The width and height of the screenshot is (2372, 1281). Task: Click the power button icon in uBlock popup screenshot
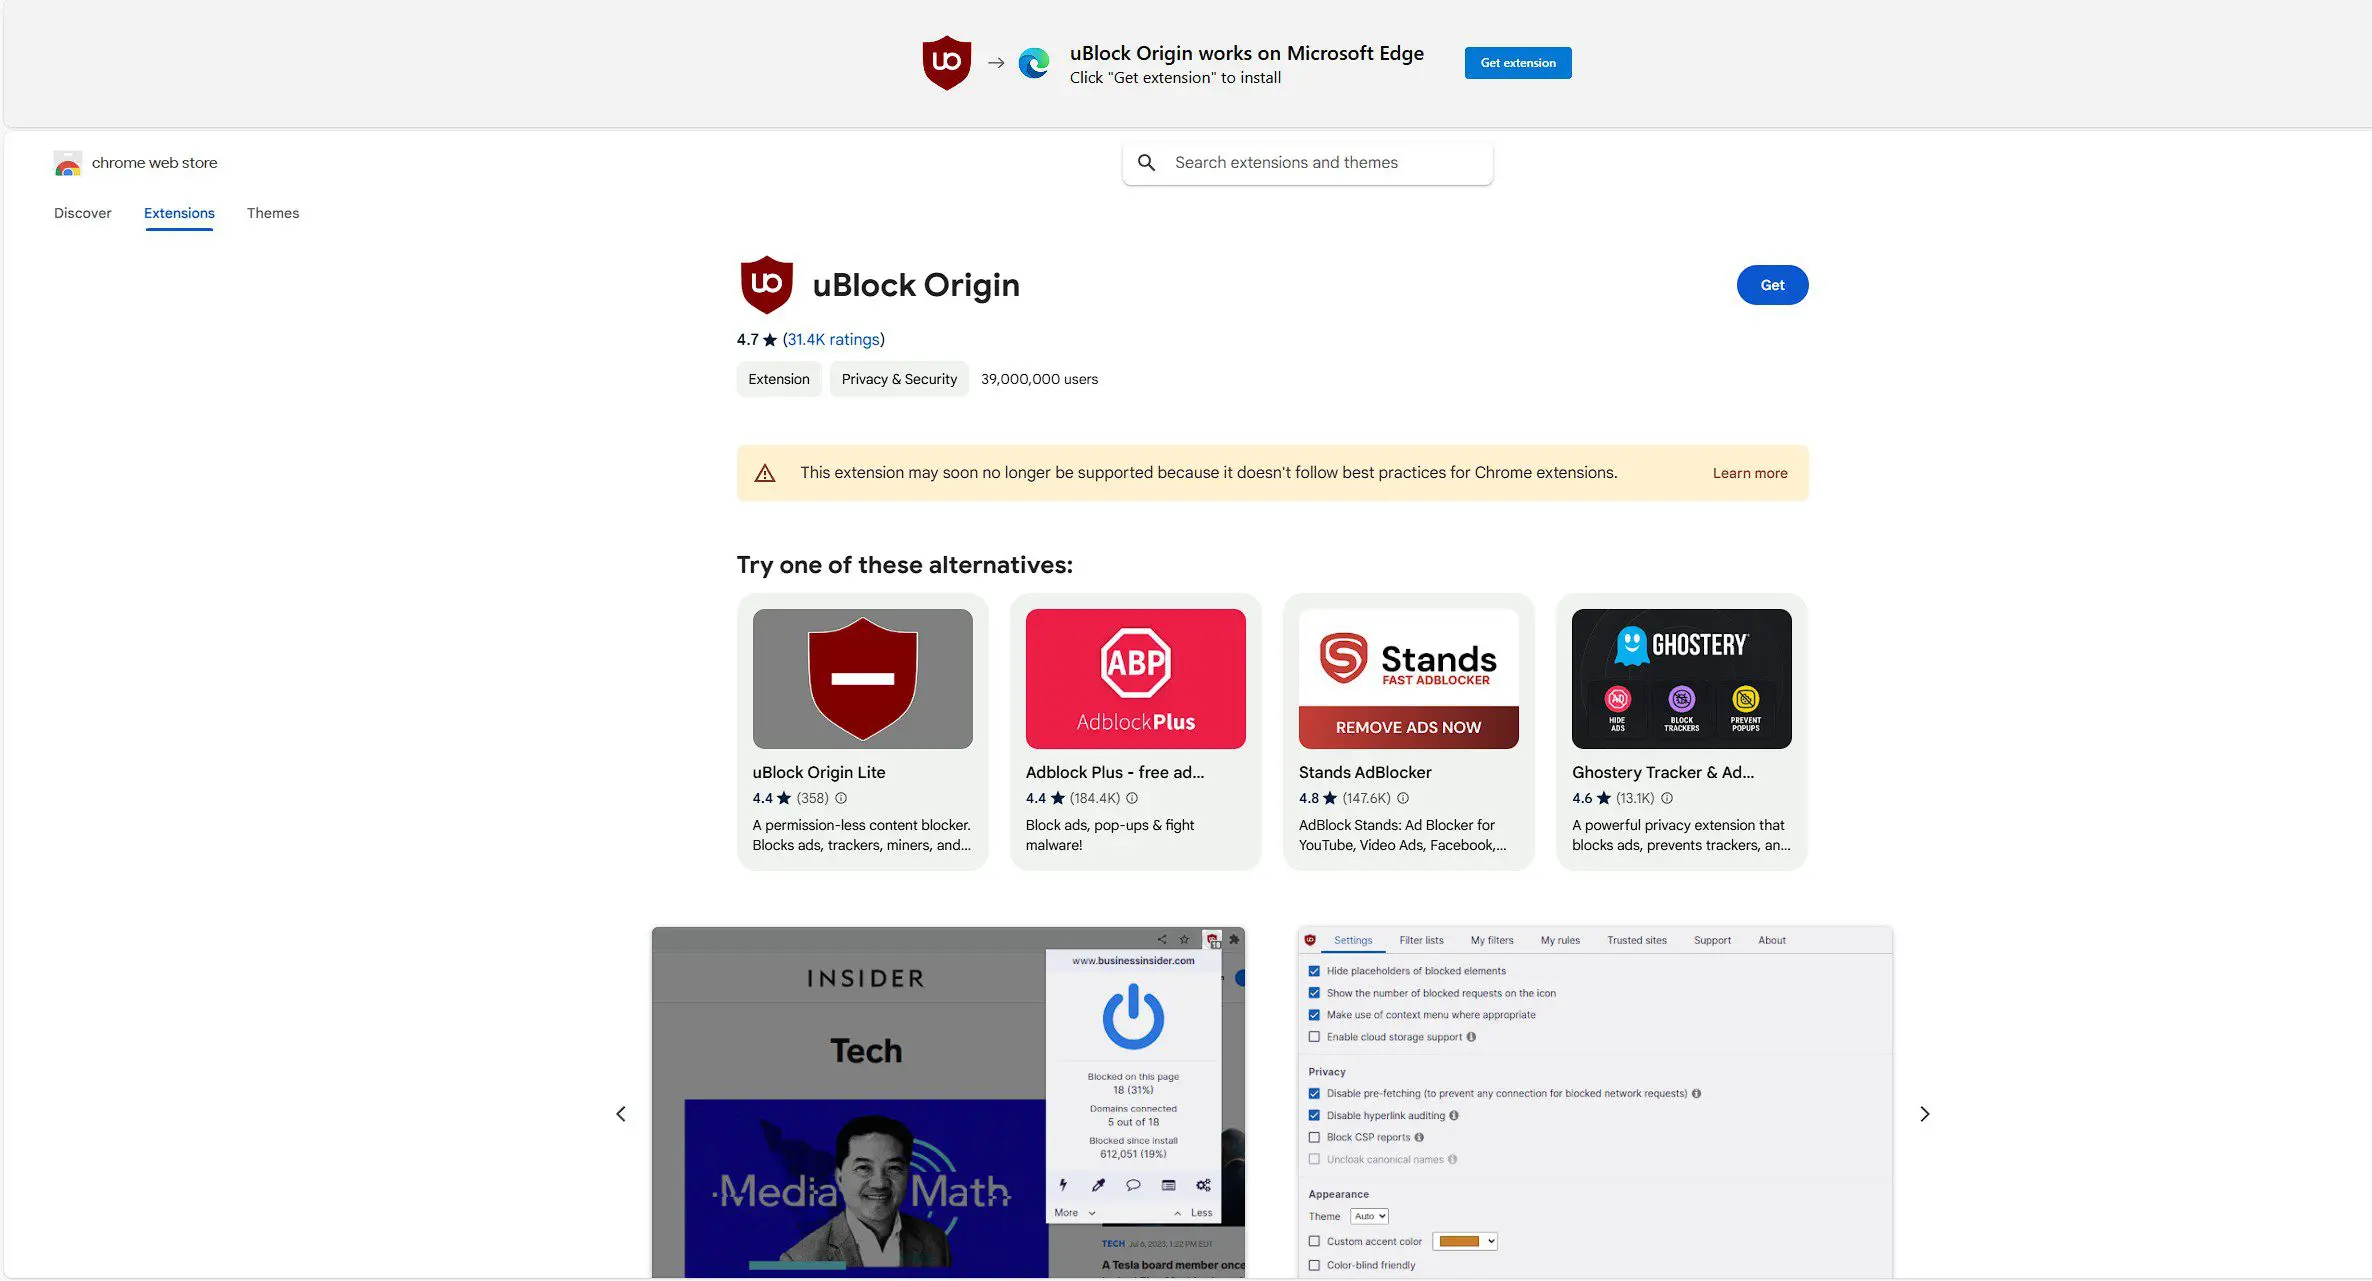click(1133, 1016)
